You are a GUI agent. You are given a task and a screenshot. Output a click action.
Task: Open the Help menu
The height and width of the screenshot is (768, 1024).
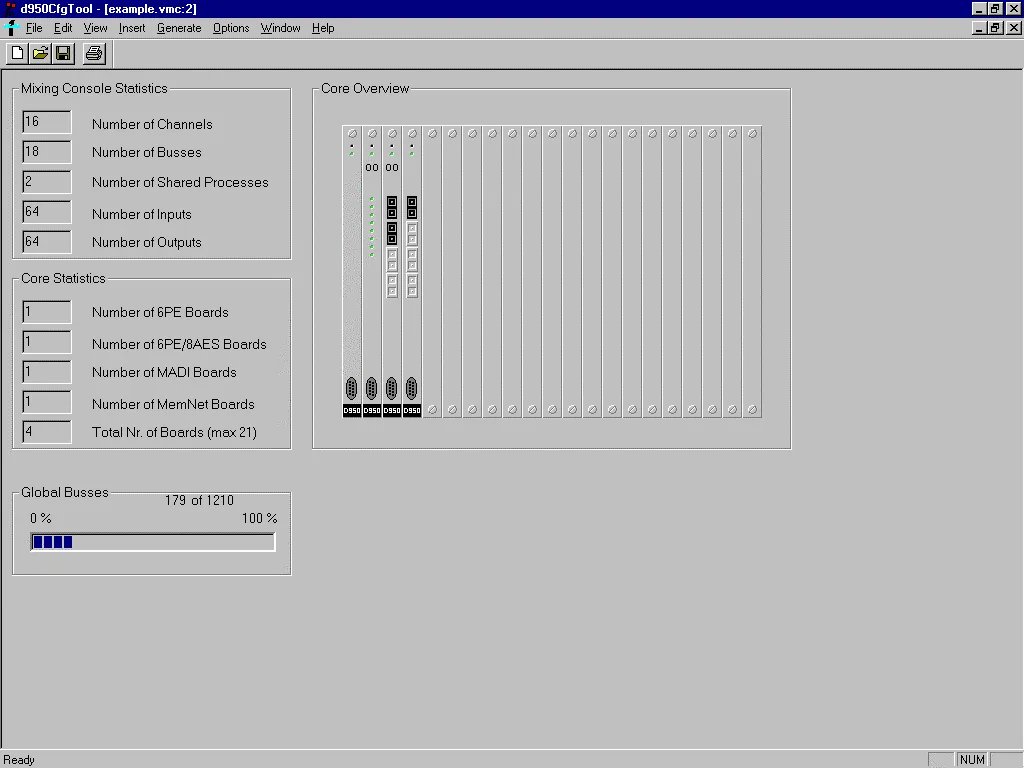(323, 28)
